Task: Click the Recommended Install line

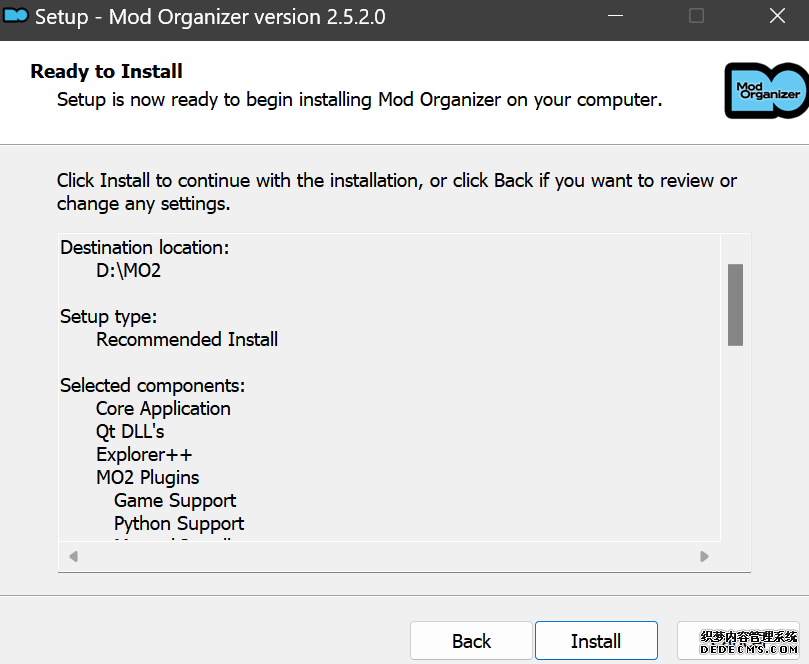Action: tap(187, 339)
